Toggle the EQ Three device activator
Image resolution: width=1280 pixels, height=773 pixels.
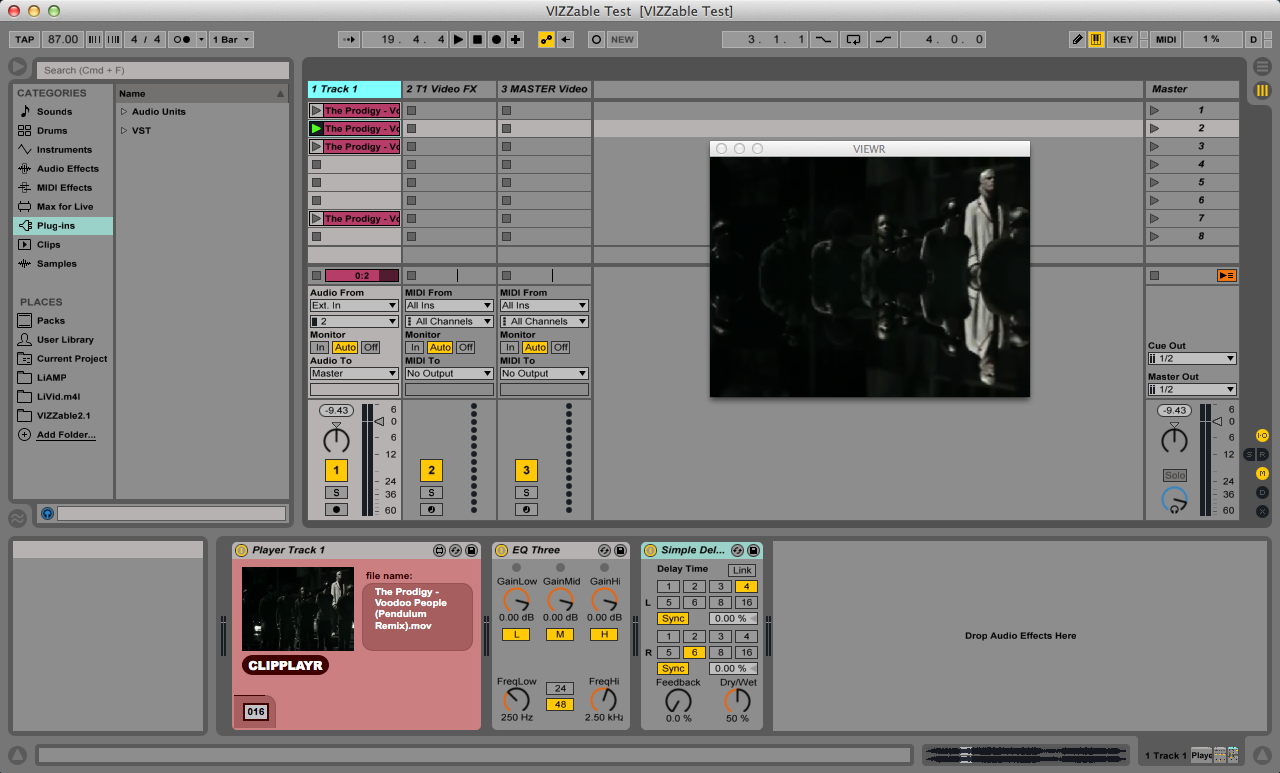(501, 551)
